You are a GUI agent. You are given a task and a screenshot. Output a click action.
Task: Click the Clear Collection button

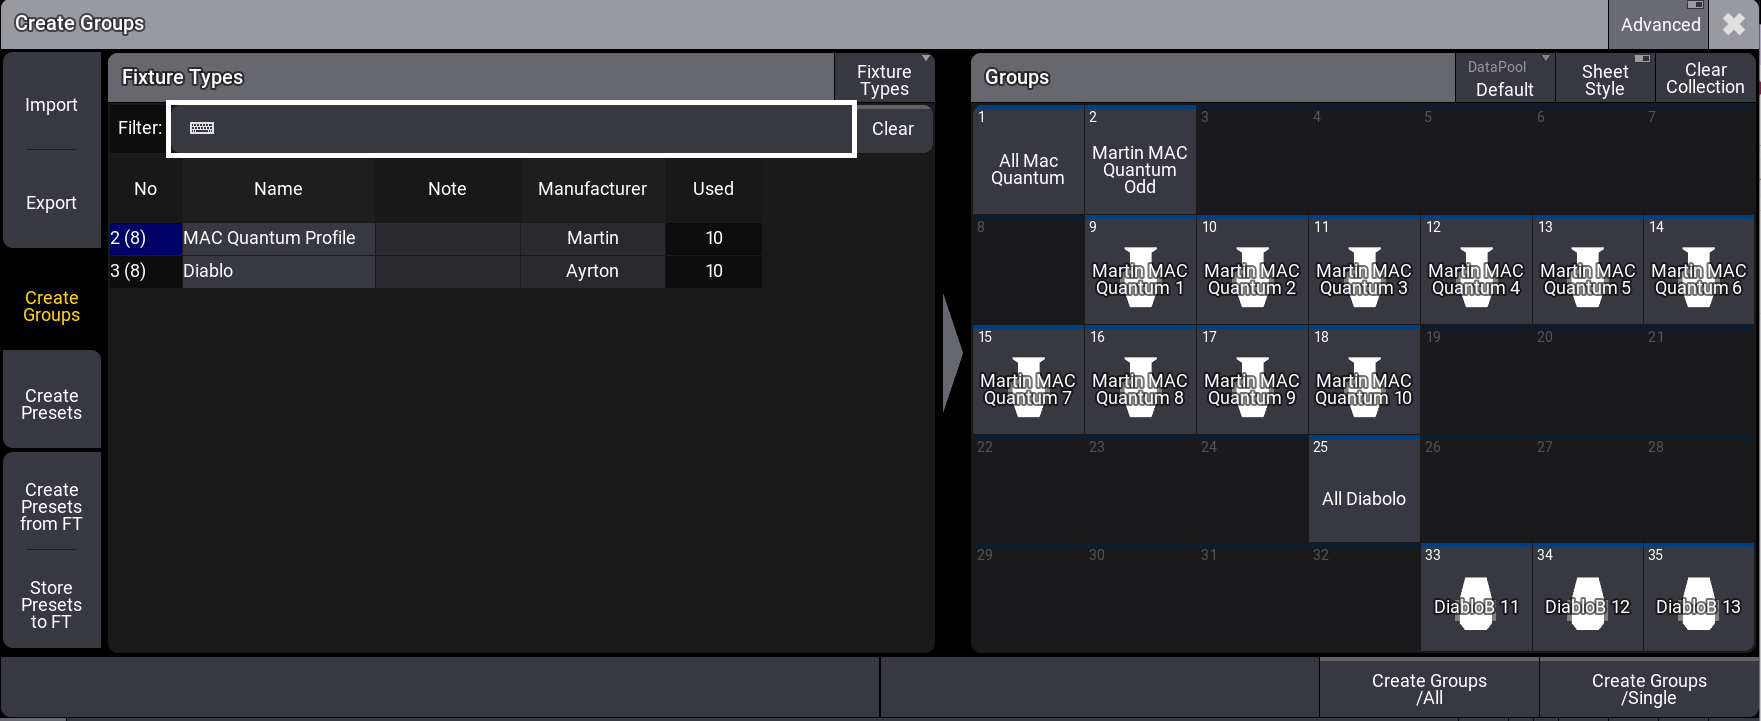pos(1705,79)
